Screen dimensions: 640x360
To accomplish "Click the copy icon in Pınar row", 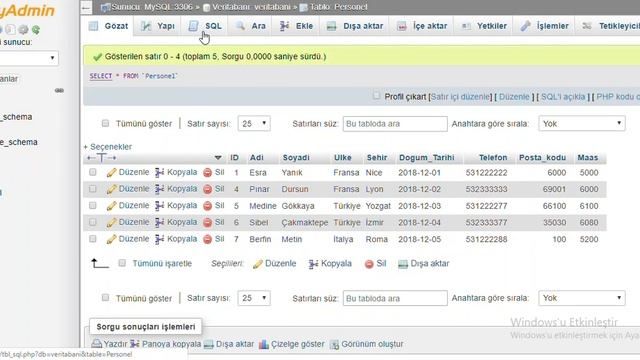I will 160,189.
